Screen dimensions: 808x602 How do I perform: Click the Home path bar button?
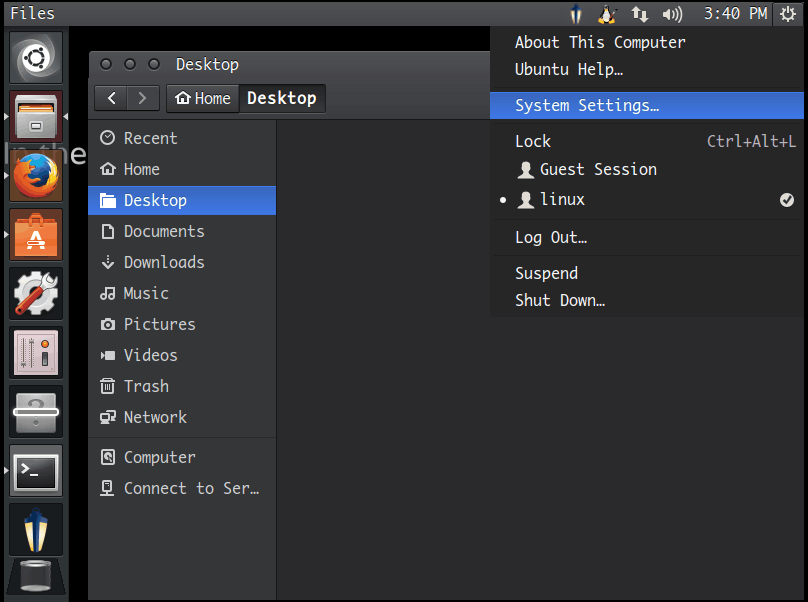pyautogui.click(x=203, y=98)
